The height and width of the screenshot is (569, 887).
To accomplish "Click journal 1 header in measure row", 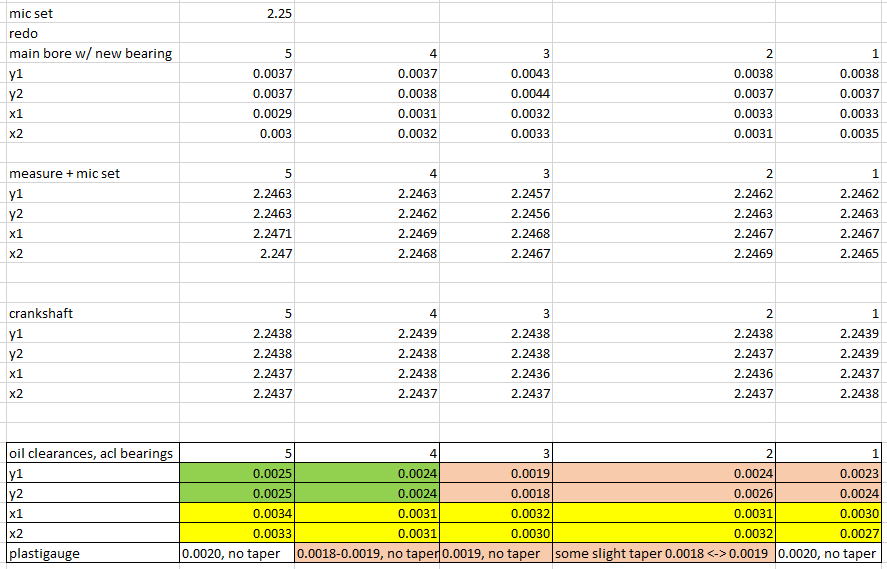I will (828, 173).
